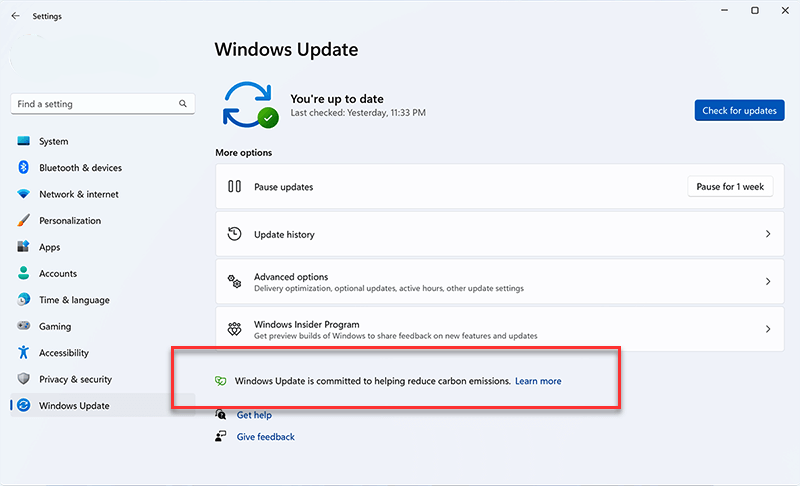Image resolution: width=800 pixels, height=486 pixels.
Task: Click the advanced options gears icon
Action: tap(234, 282)
